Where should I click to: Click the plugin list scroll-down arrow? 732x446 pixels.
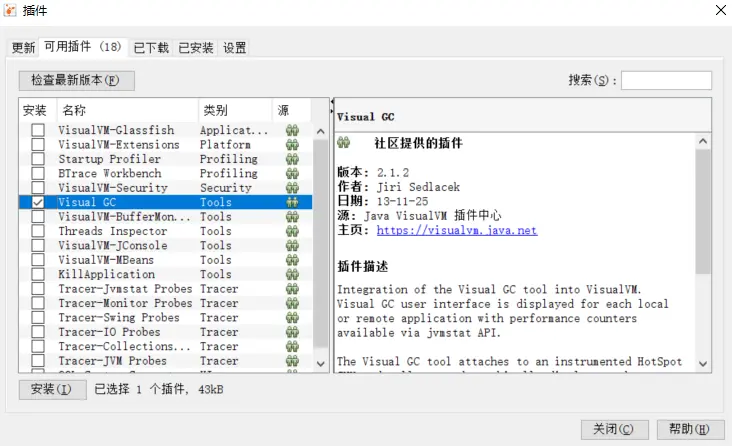point(321,364)
